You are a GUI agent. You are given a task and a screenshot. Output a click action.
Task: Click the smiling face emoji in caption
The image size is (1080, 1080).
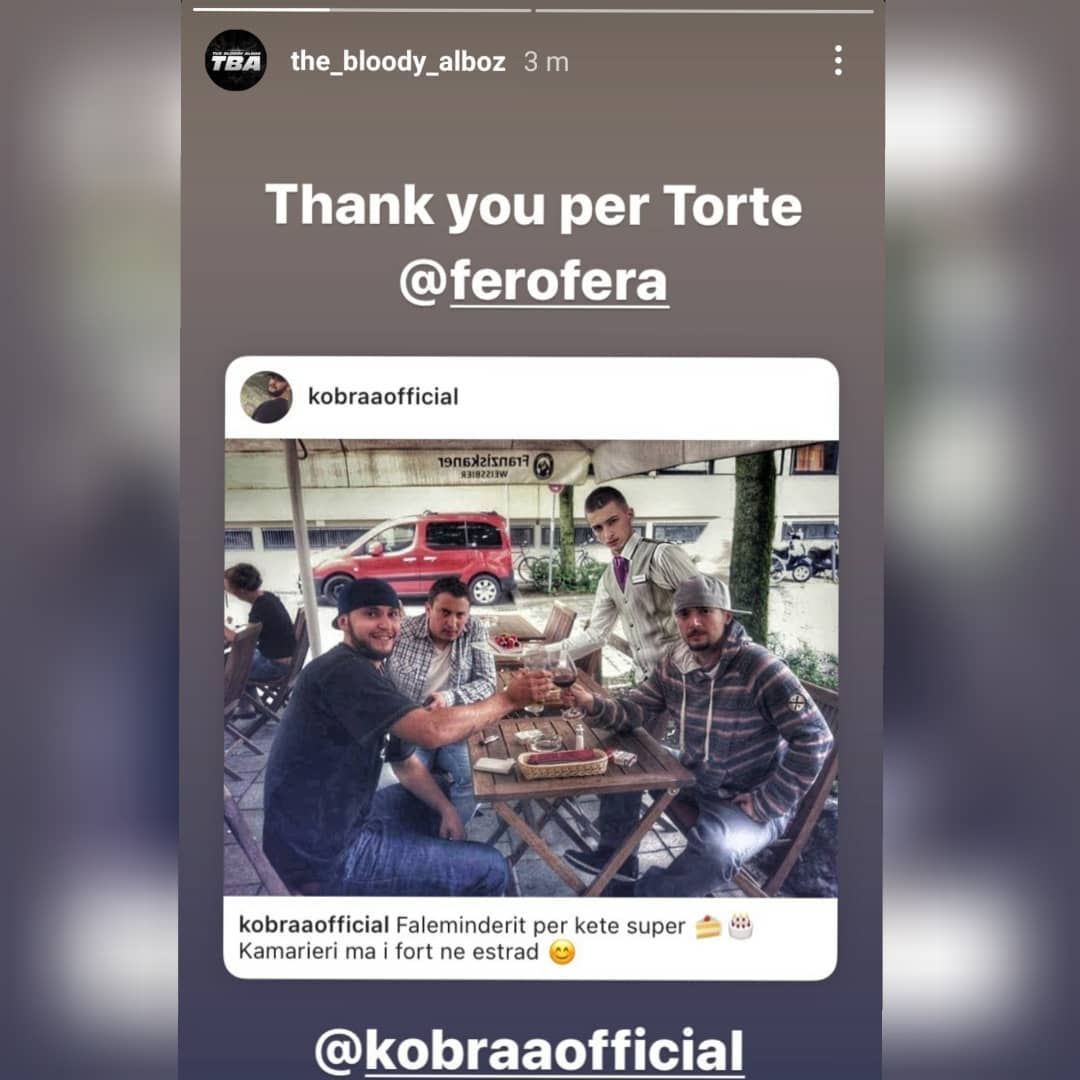[x=562, y=953]
